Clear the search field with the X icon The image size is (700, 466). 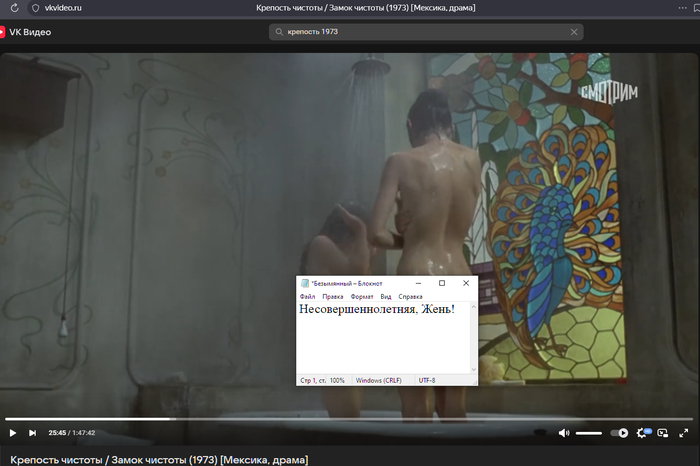click(x=574, y=32)
